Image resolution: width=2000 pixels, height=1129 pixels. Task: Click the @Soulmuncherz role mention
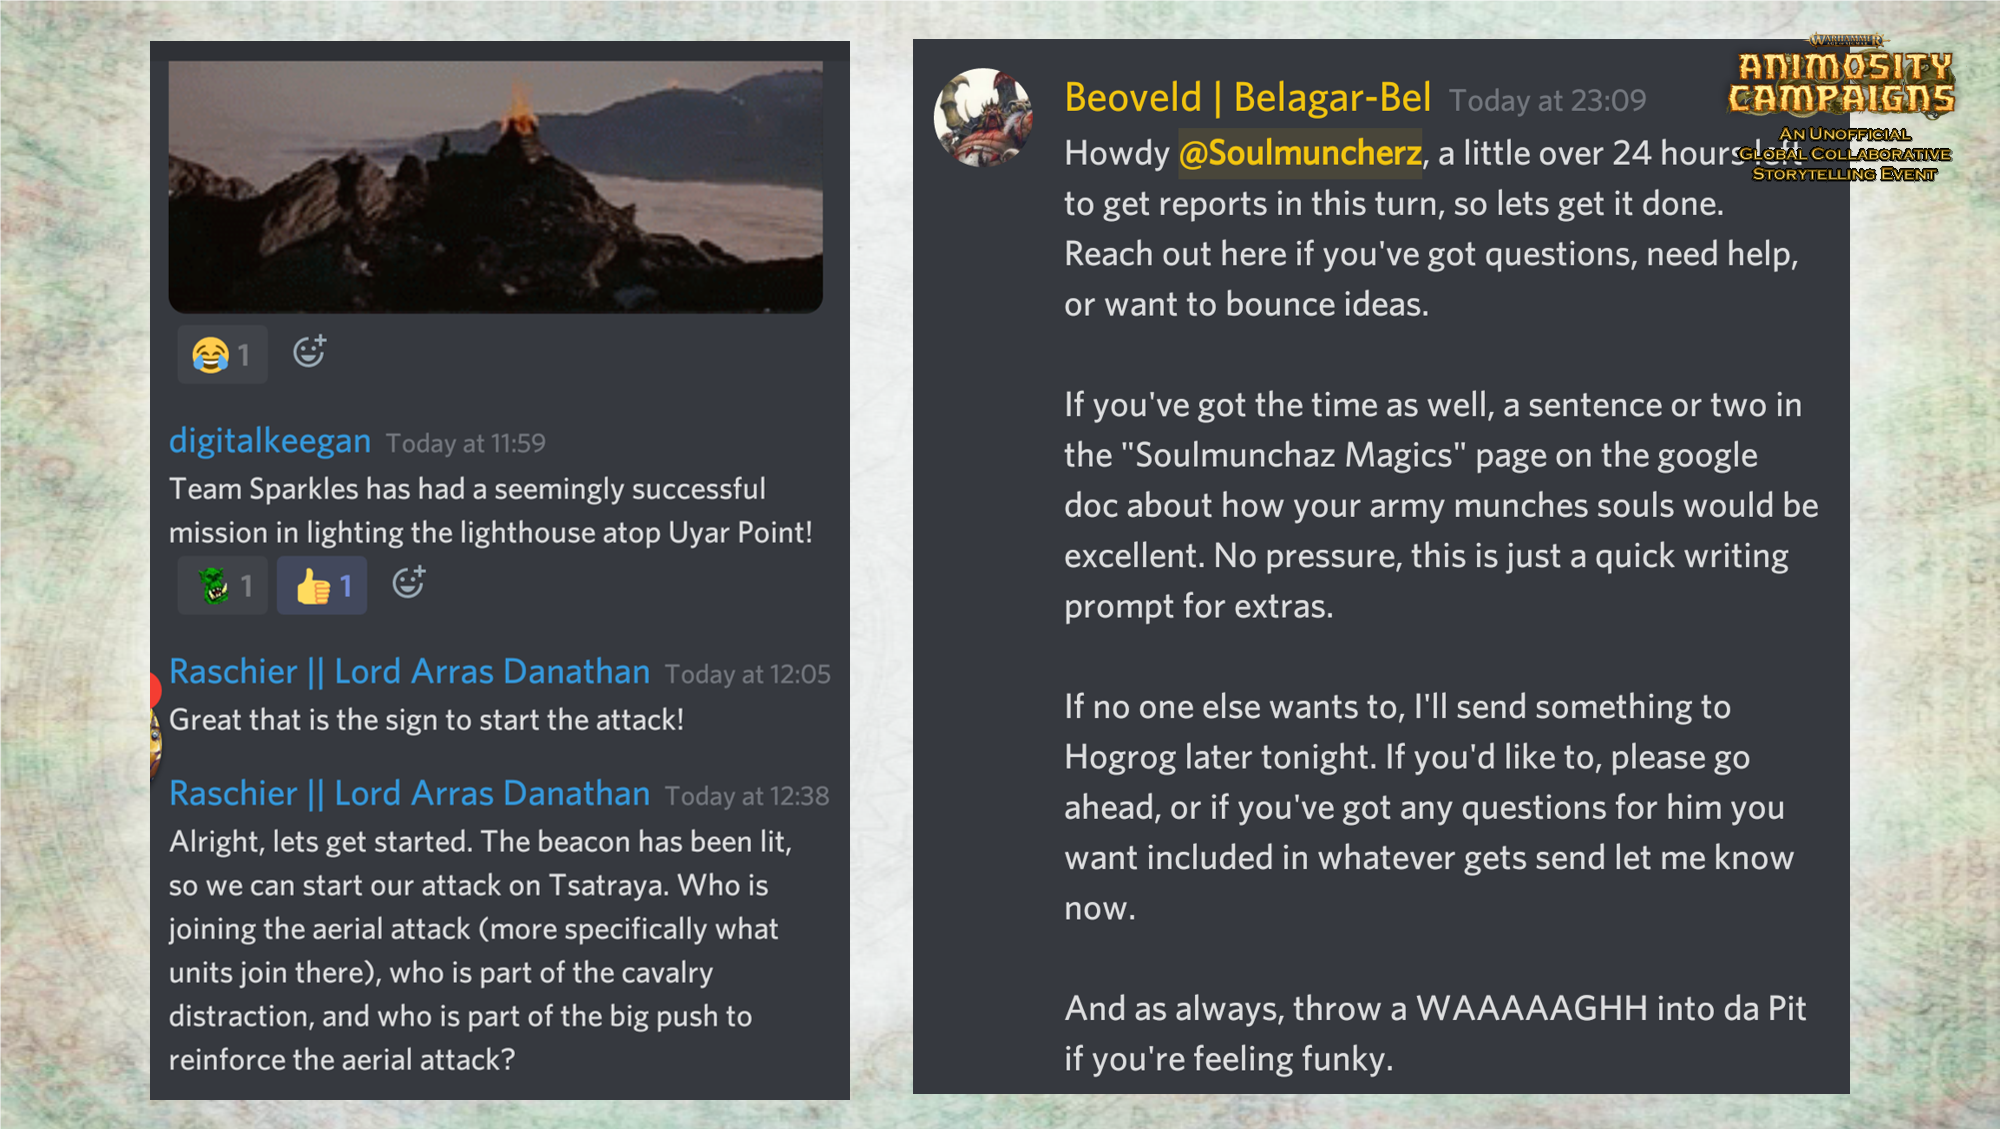(1299, 153)
